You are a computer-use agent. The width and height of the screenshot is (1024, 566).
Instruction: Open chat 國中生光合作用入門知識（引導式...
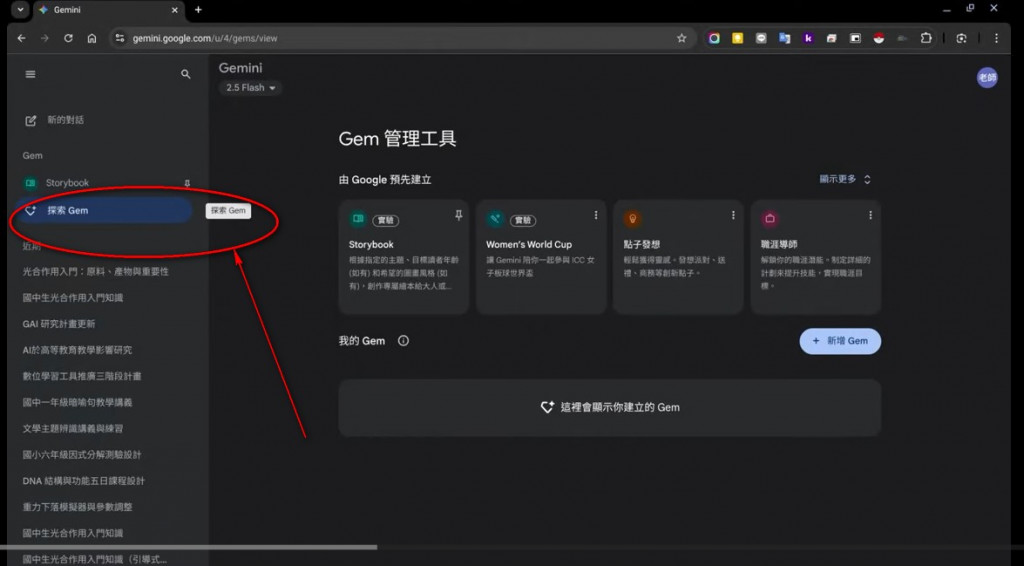(x=95, y=559)
